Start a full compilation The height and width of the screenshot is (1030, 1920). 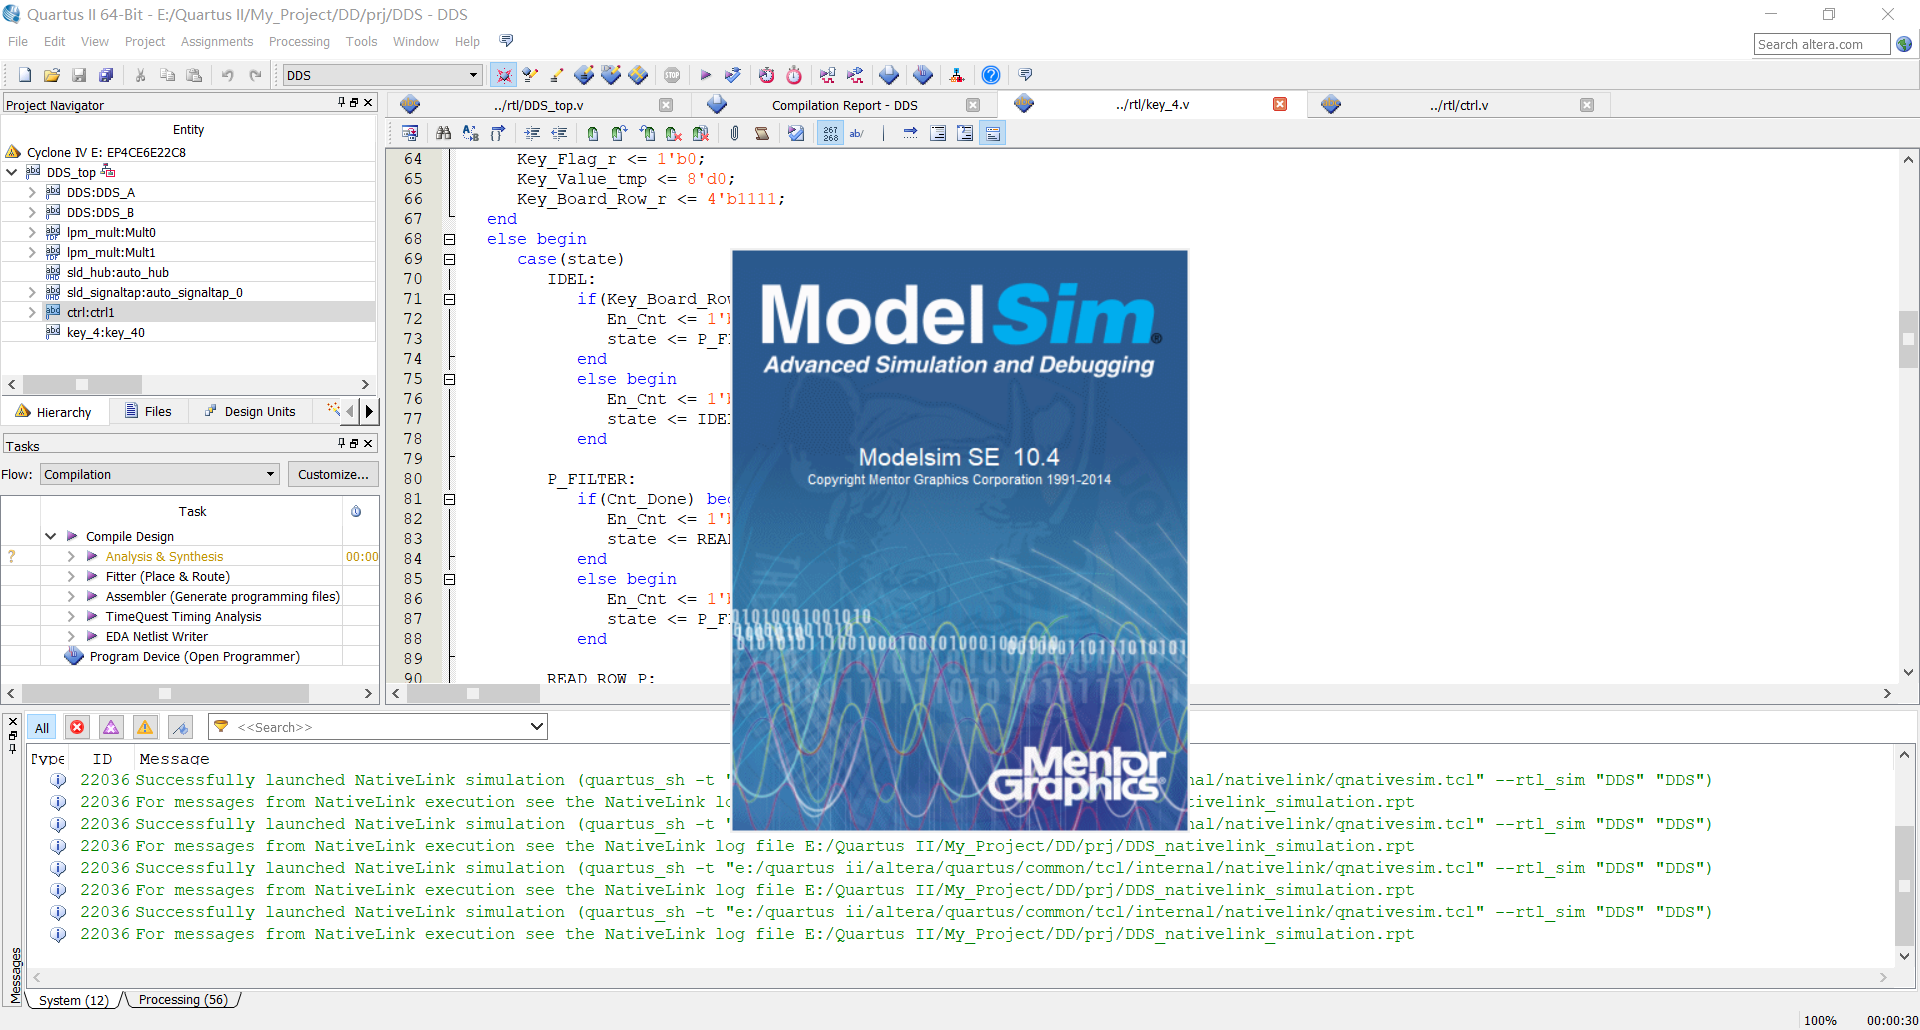[705, 75]
